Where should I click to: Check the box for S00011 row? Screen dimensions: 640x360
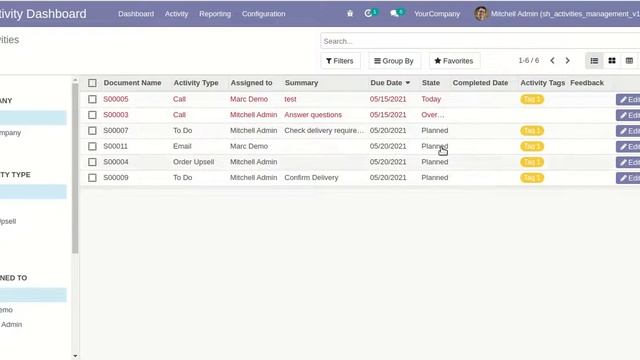tap(92, 146)
